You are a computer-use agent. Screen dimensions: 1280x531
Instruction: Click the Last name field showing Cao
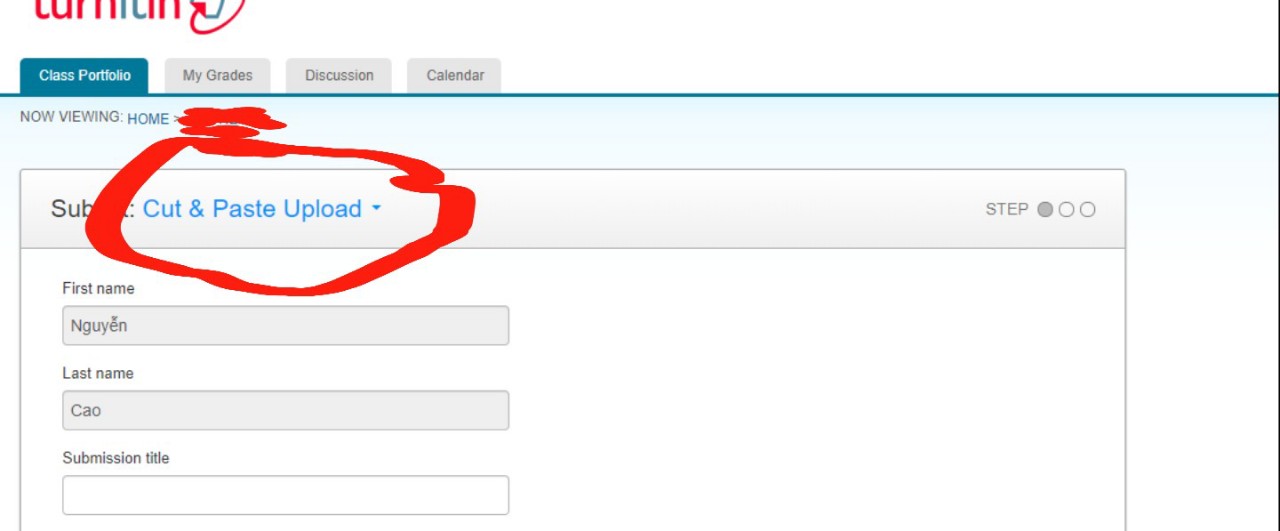[285, 410]
